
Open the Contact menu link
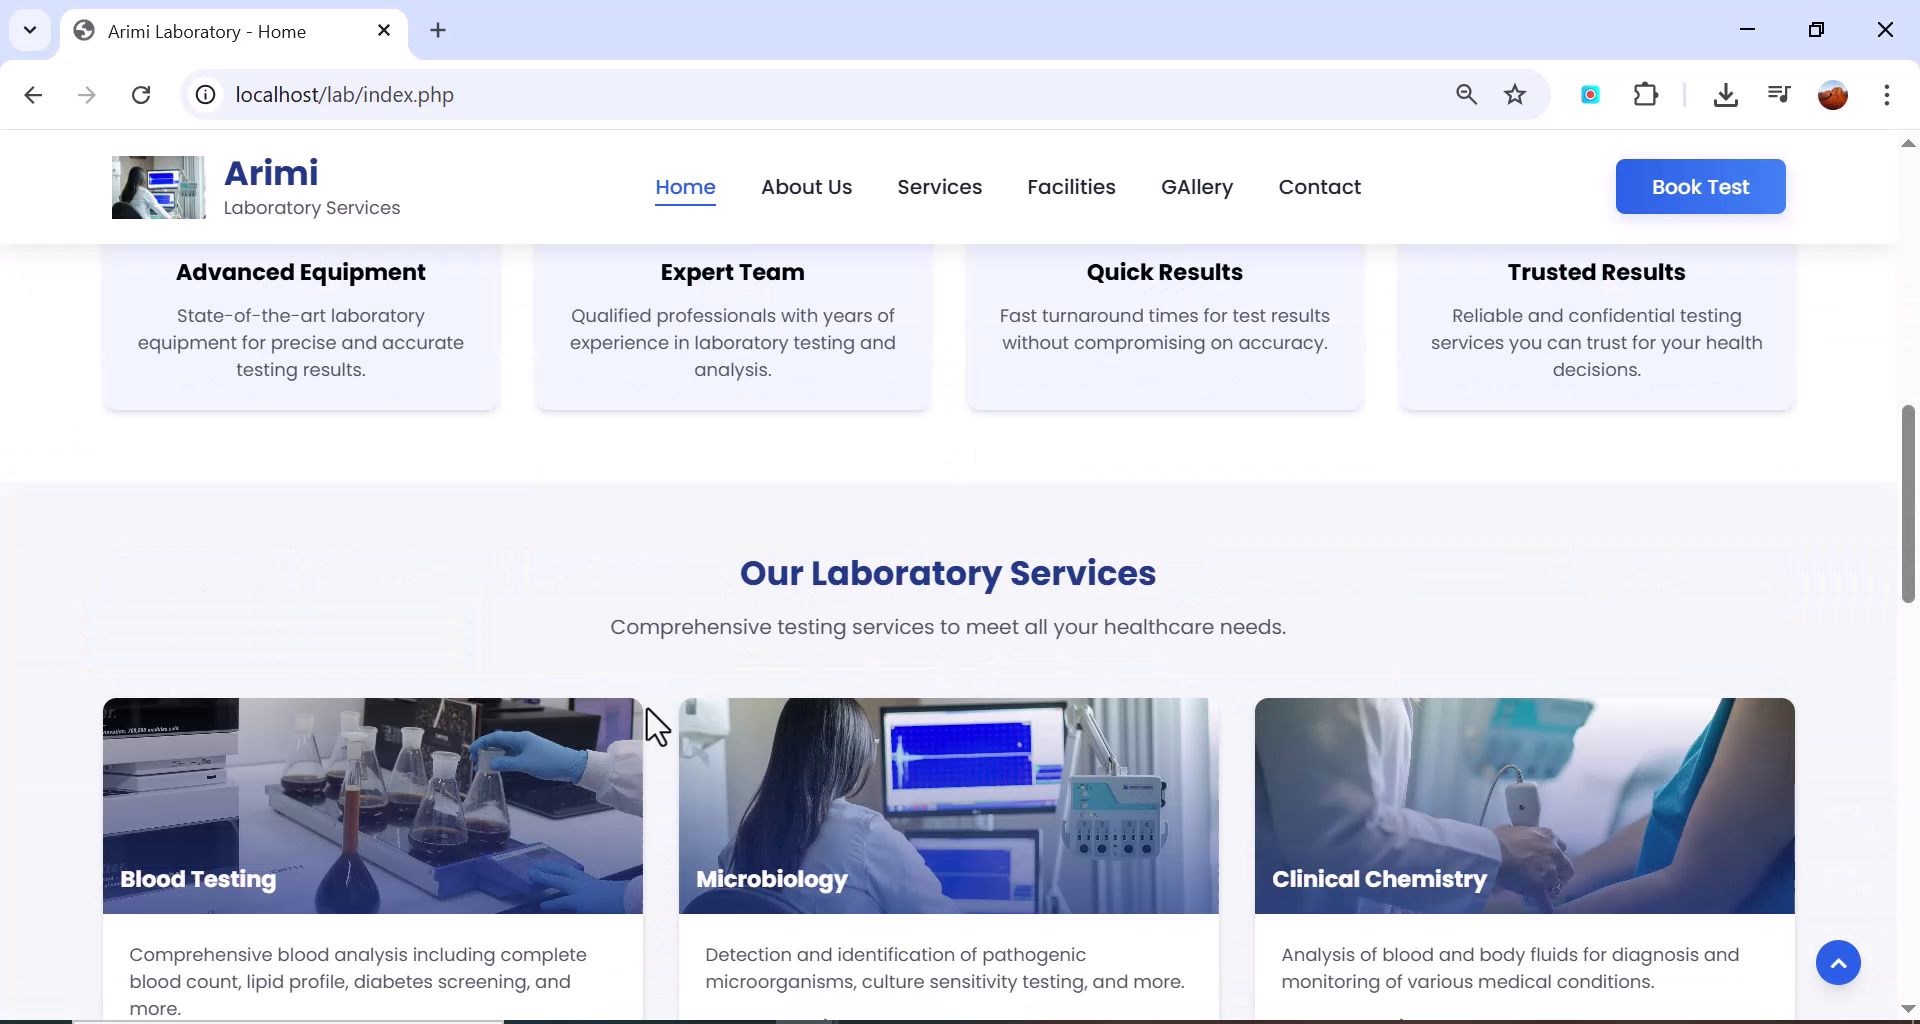(x=1319, y=187)
